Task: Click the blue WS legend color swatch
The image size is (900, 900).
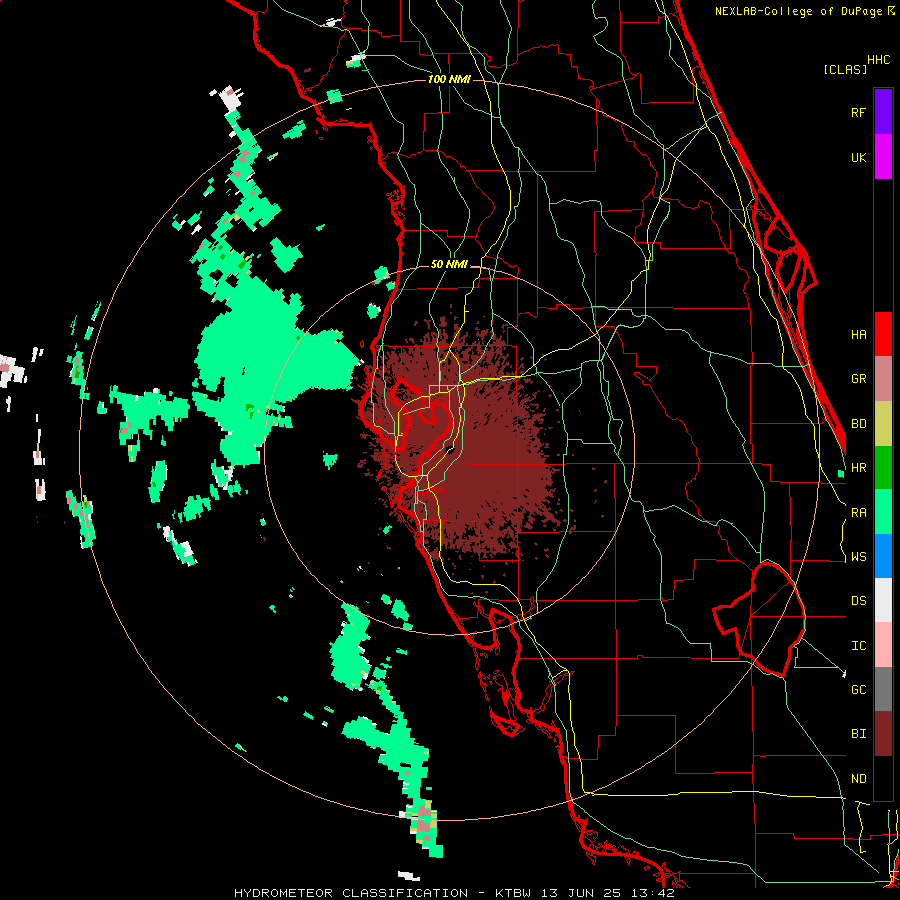Action: click(x=883, y=556)
